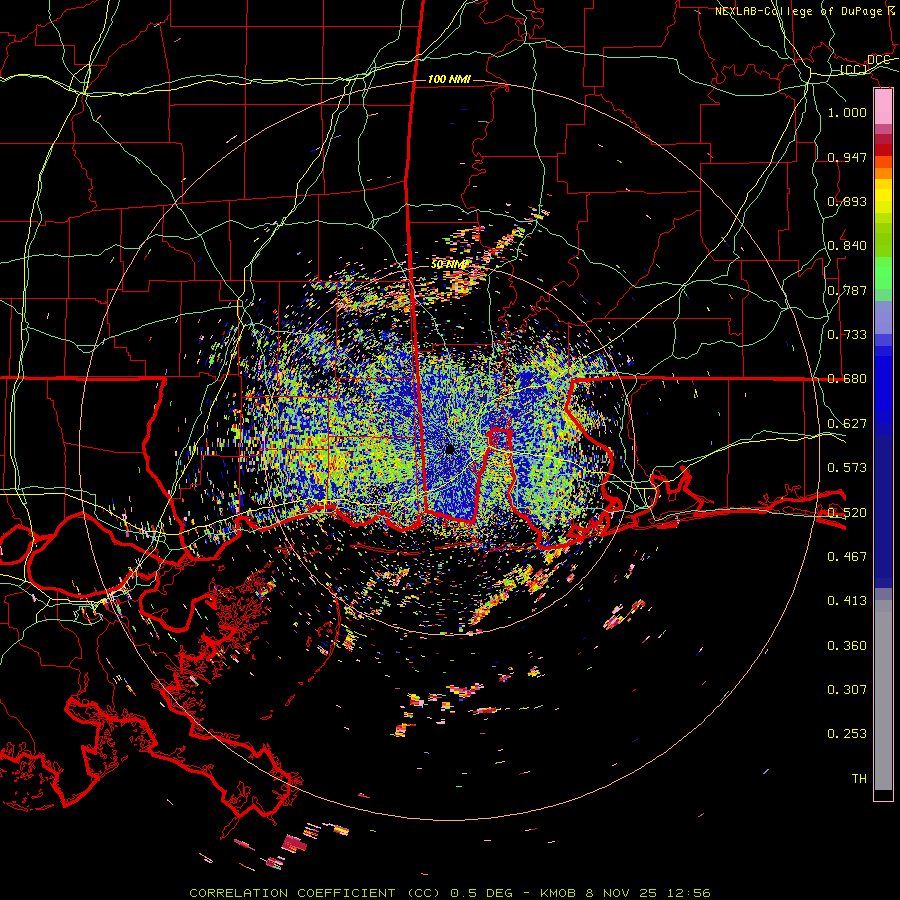900x900 pixels.
Task: Click the CORRELATION COEFFICIENT caption text
Action: coord(292,893)
